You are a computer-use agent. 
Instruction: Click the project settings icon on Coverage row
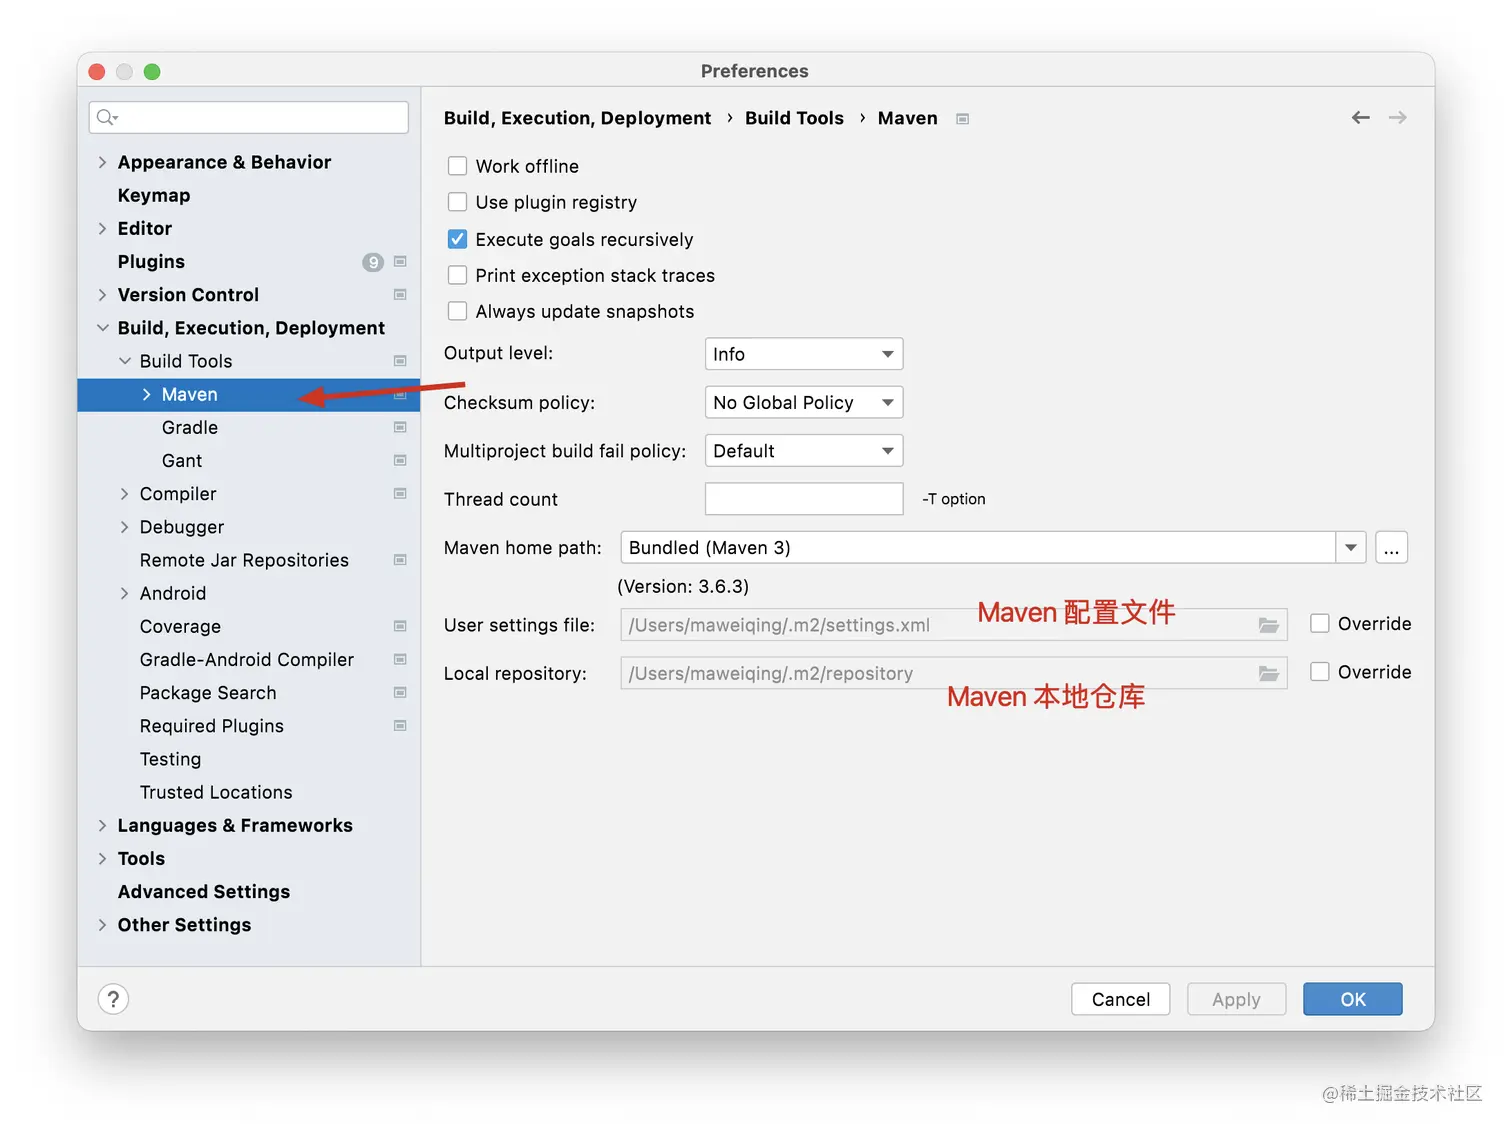400,626
